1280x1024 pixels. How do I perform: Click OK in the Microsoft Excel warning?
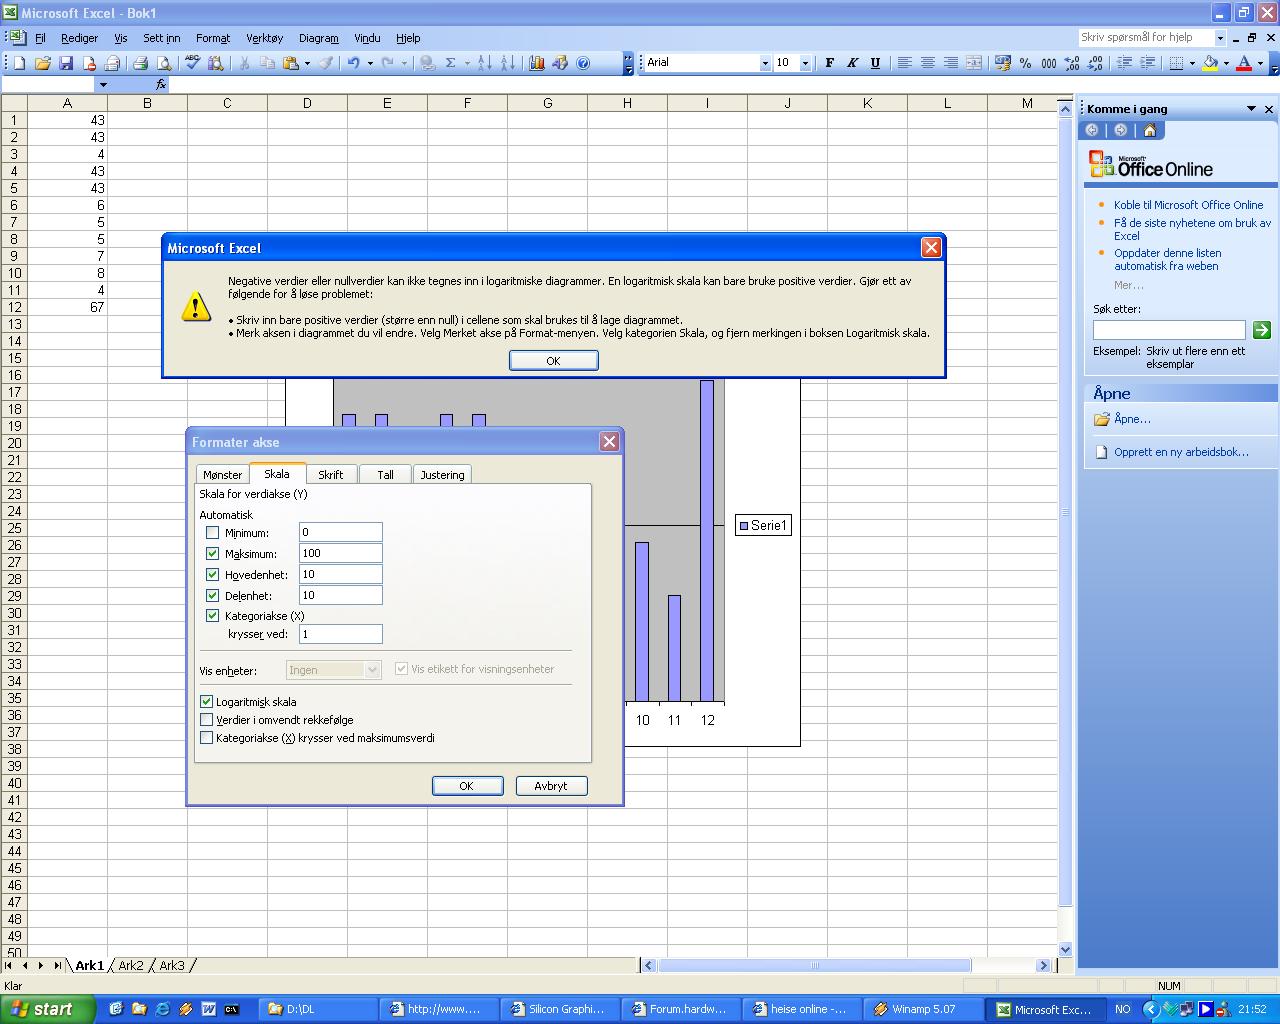pyautogui.click(x=553, y=361)
